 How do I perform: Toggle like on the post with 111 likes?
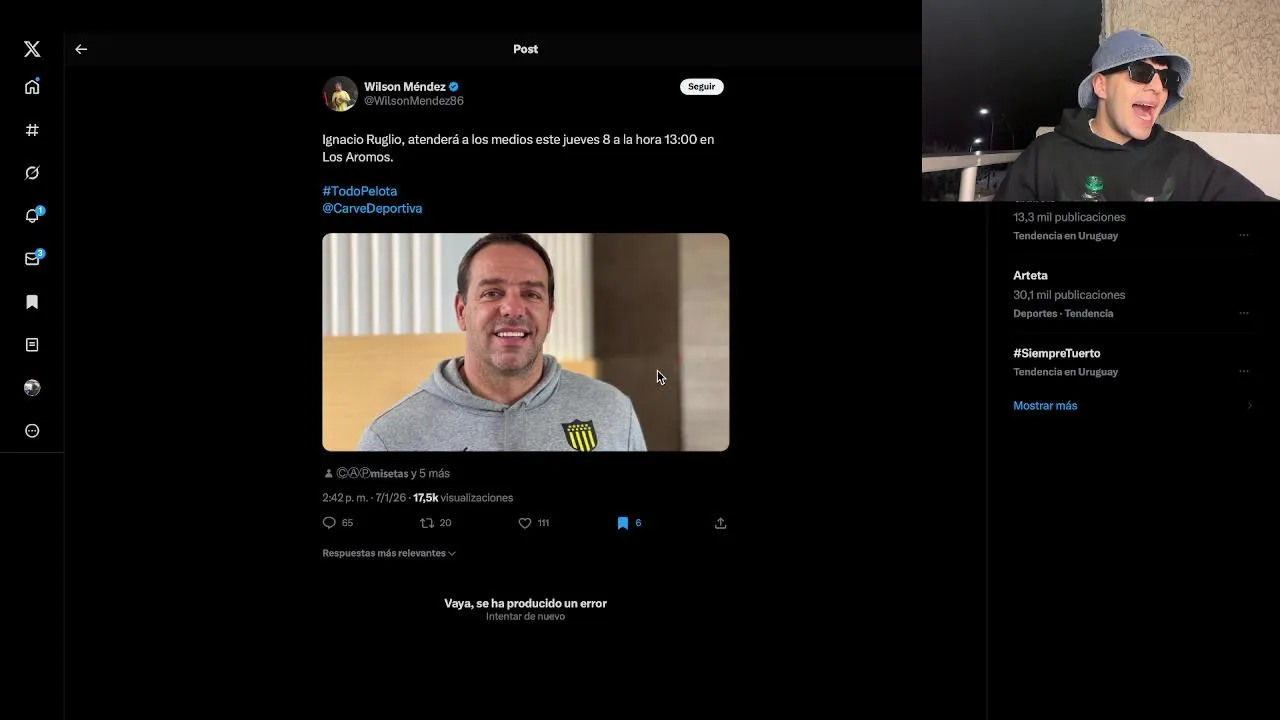click(525, 523)
